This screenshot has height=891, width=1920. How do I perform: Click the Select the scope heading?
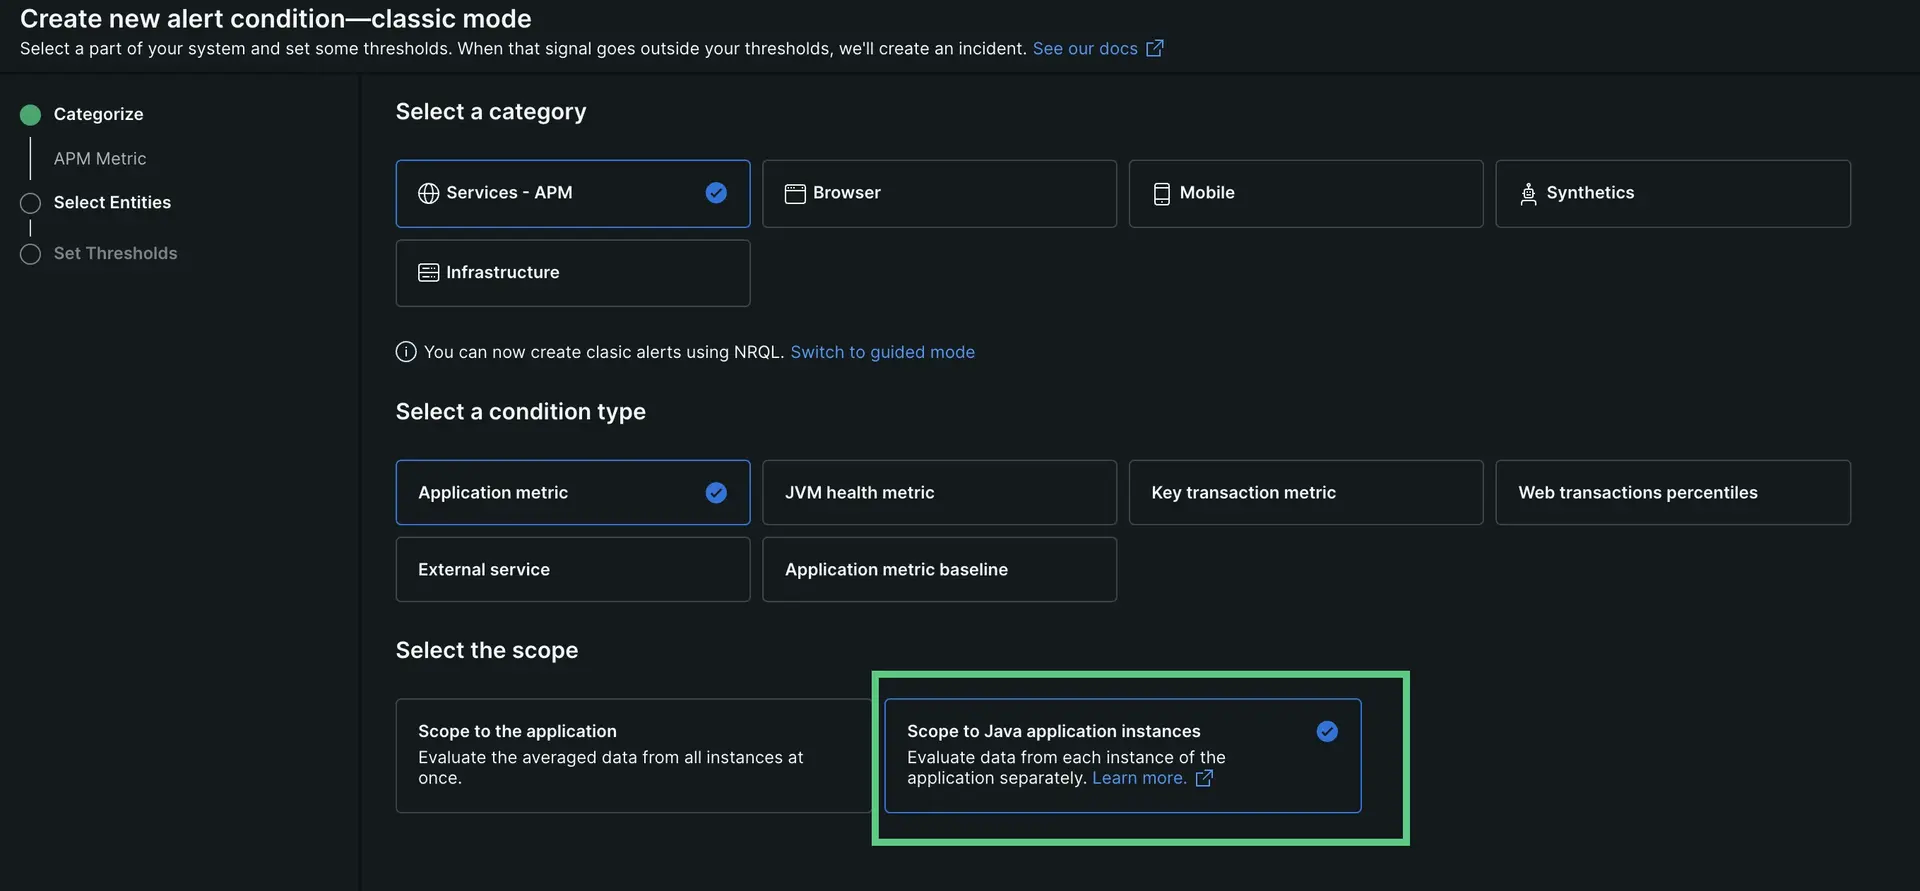[487, 650]
